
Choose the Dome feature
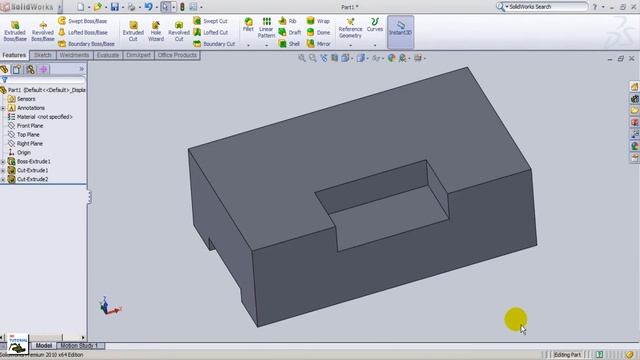pyautogui.click(x=318, y=32)
